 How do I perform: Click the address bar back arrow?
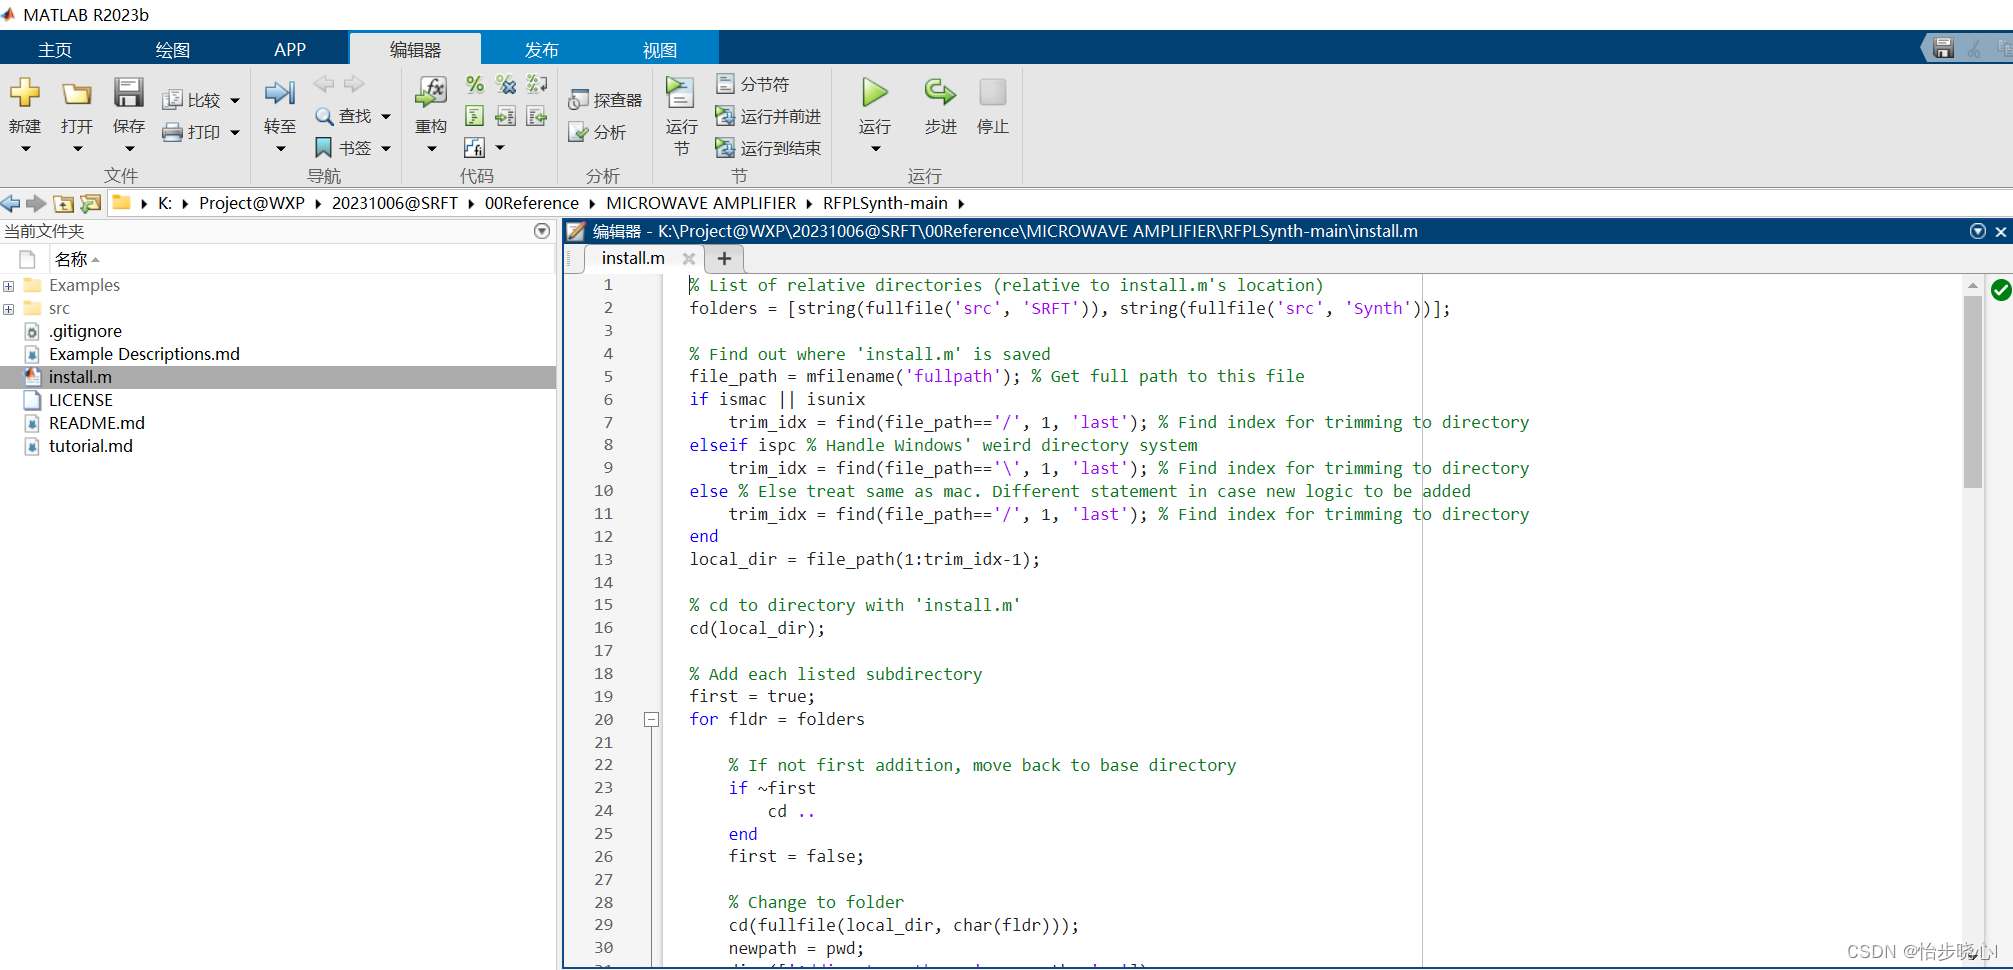point(10,203)
